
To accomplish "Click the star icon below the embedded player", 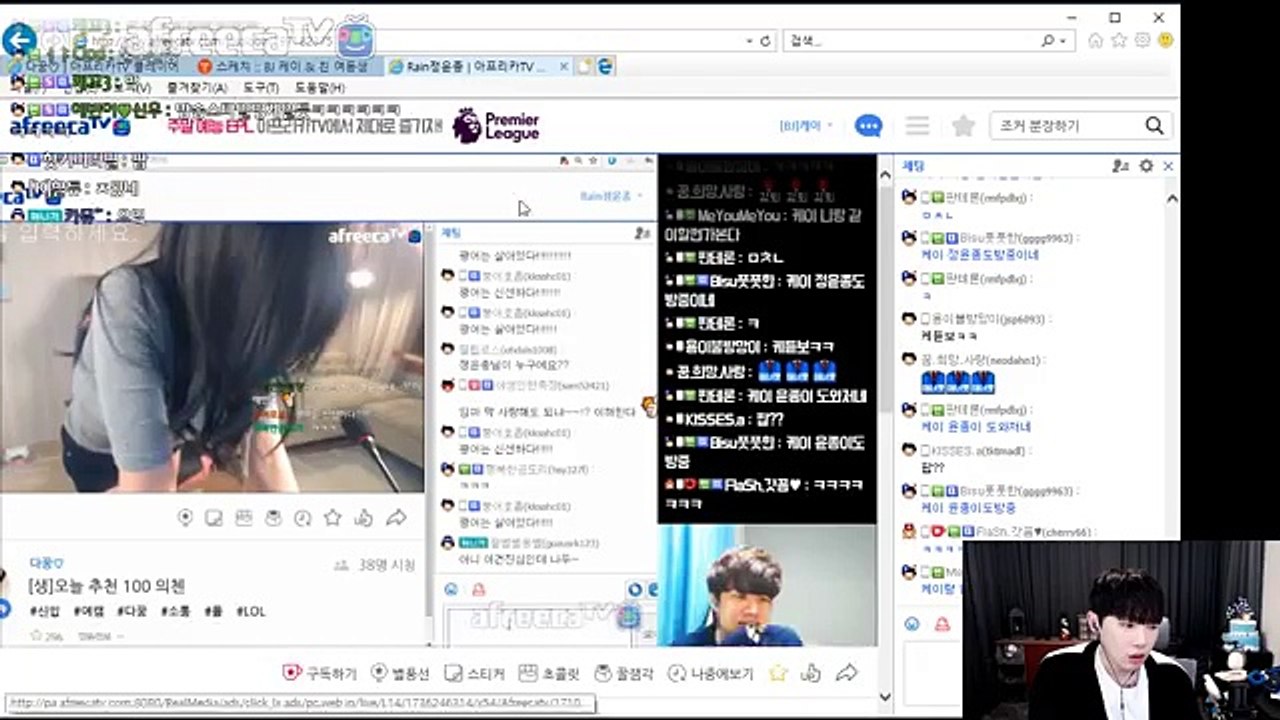I will (x=333, y=518).
